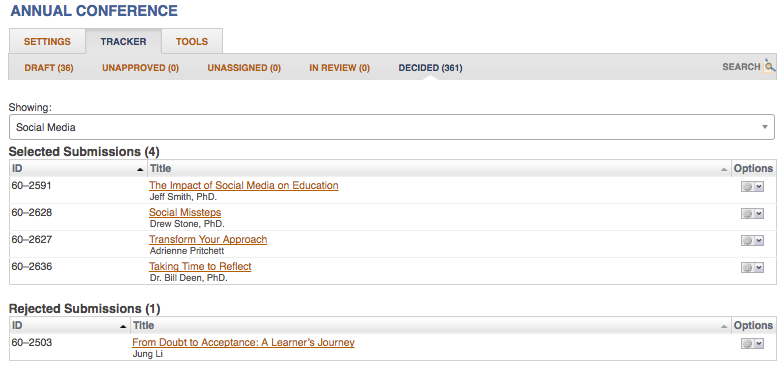
Task: Sort Rejected Submissions by ID column
Action: tap(69, 326)
